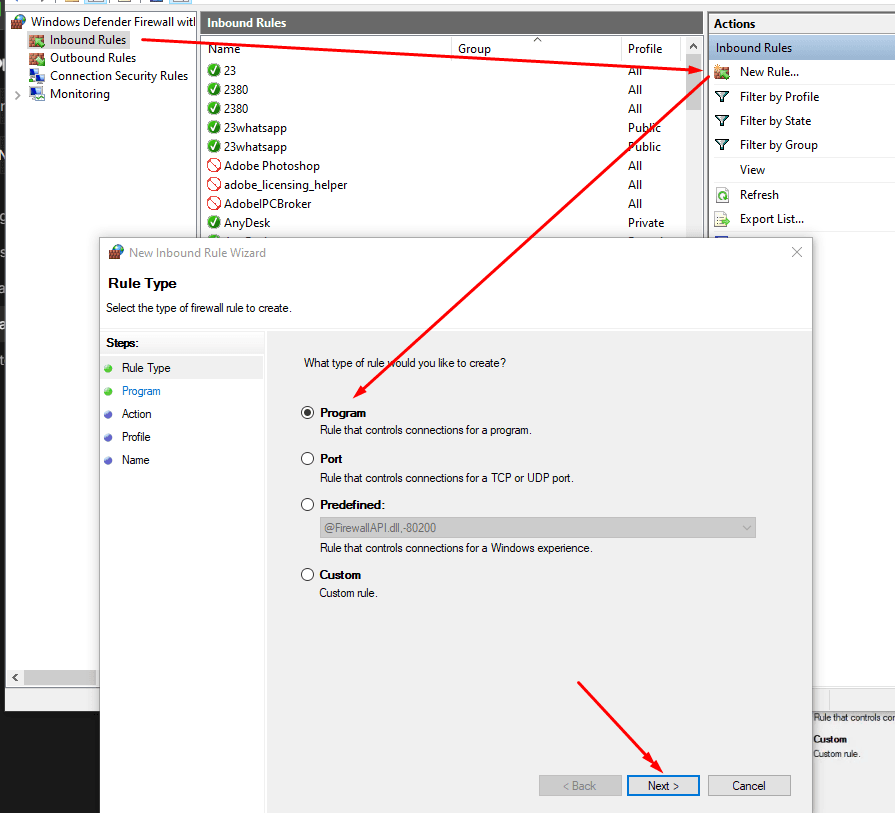
Task: Select Inbound Rules in the tree
Action: [88, 40]
